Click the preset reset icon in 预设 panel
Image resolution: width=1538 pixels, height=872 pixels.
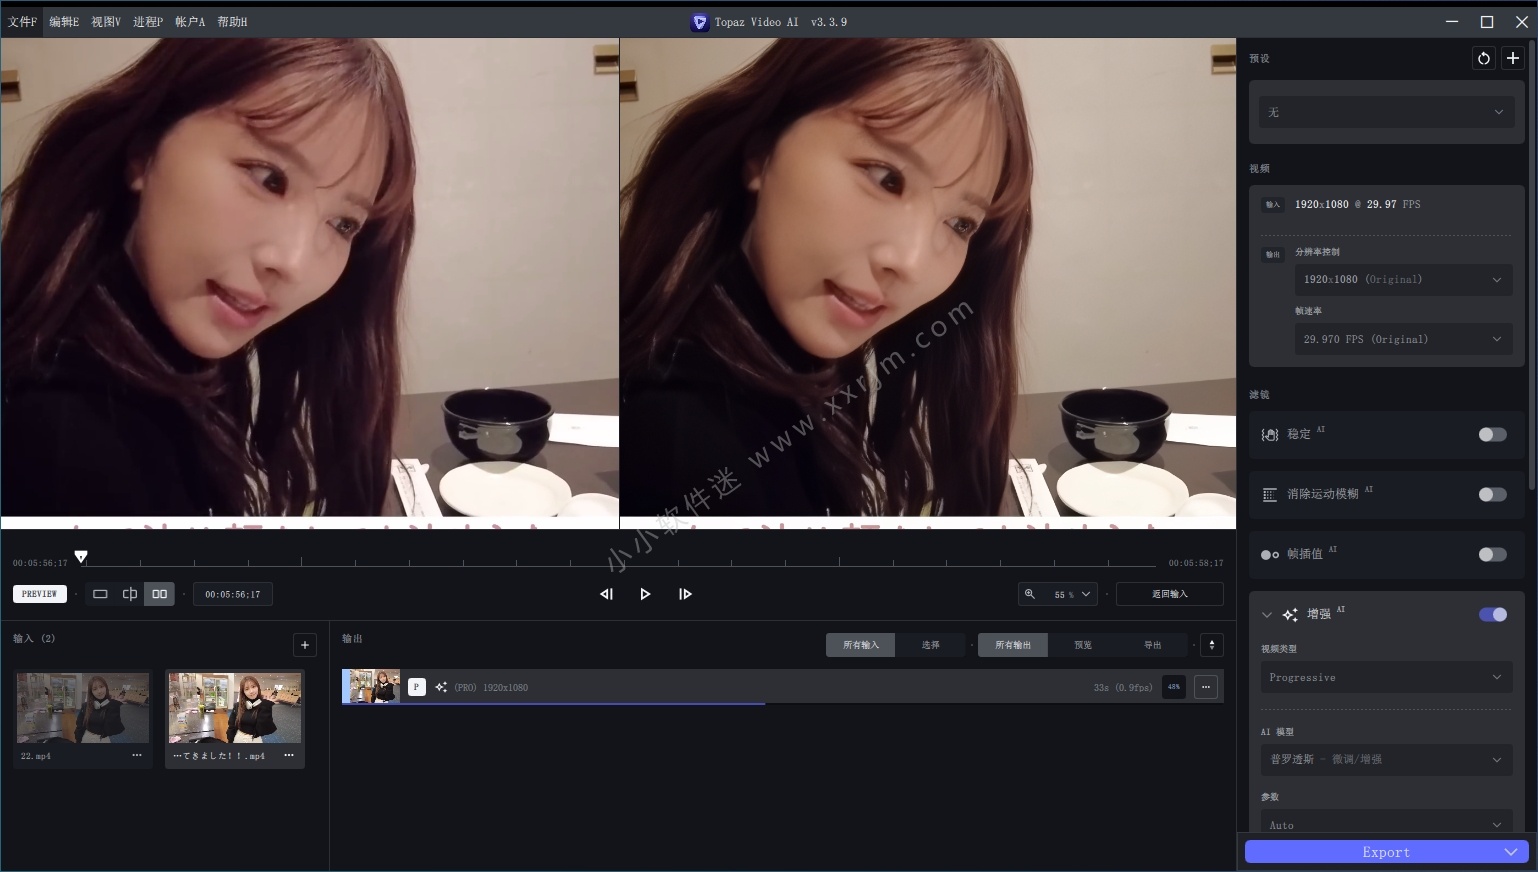click(1483, 58)
